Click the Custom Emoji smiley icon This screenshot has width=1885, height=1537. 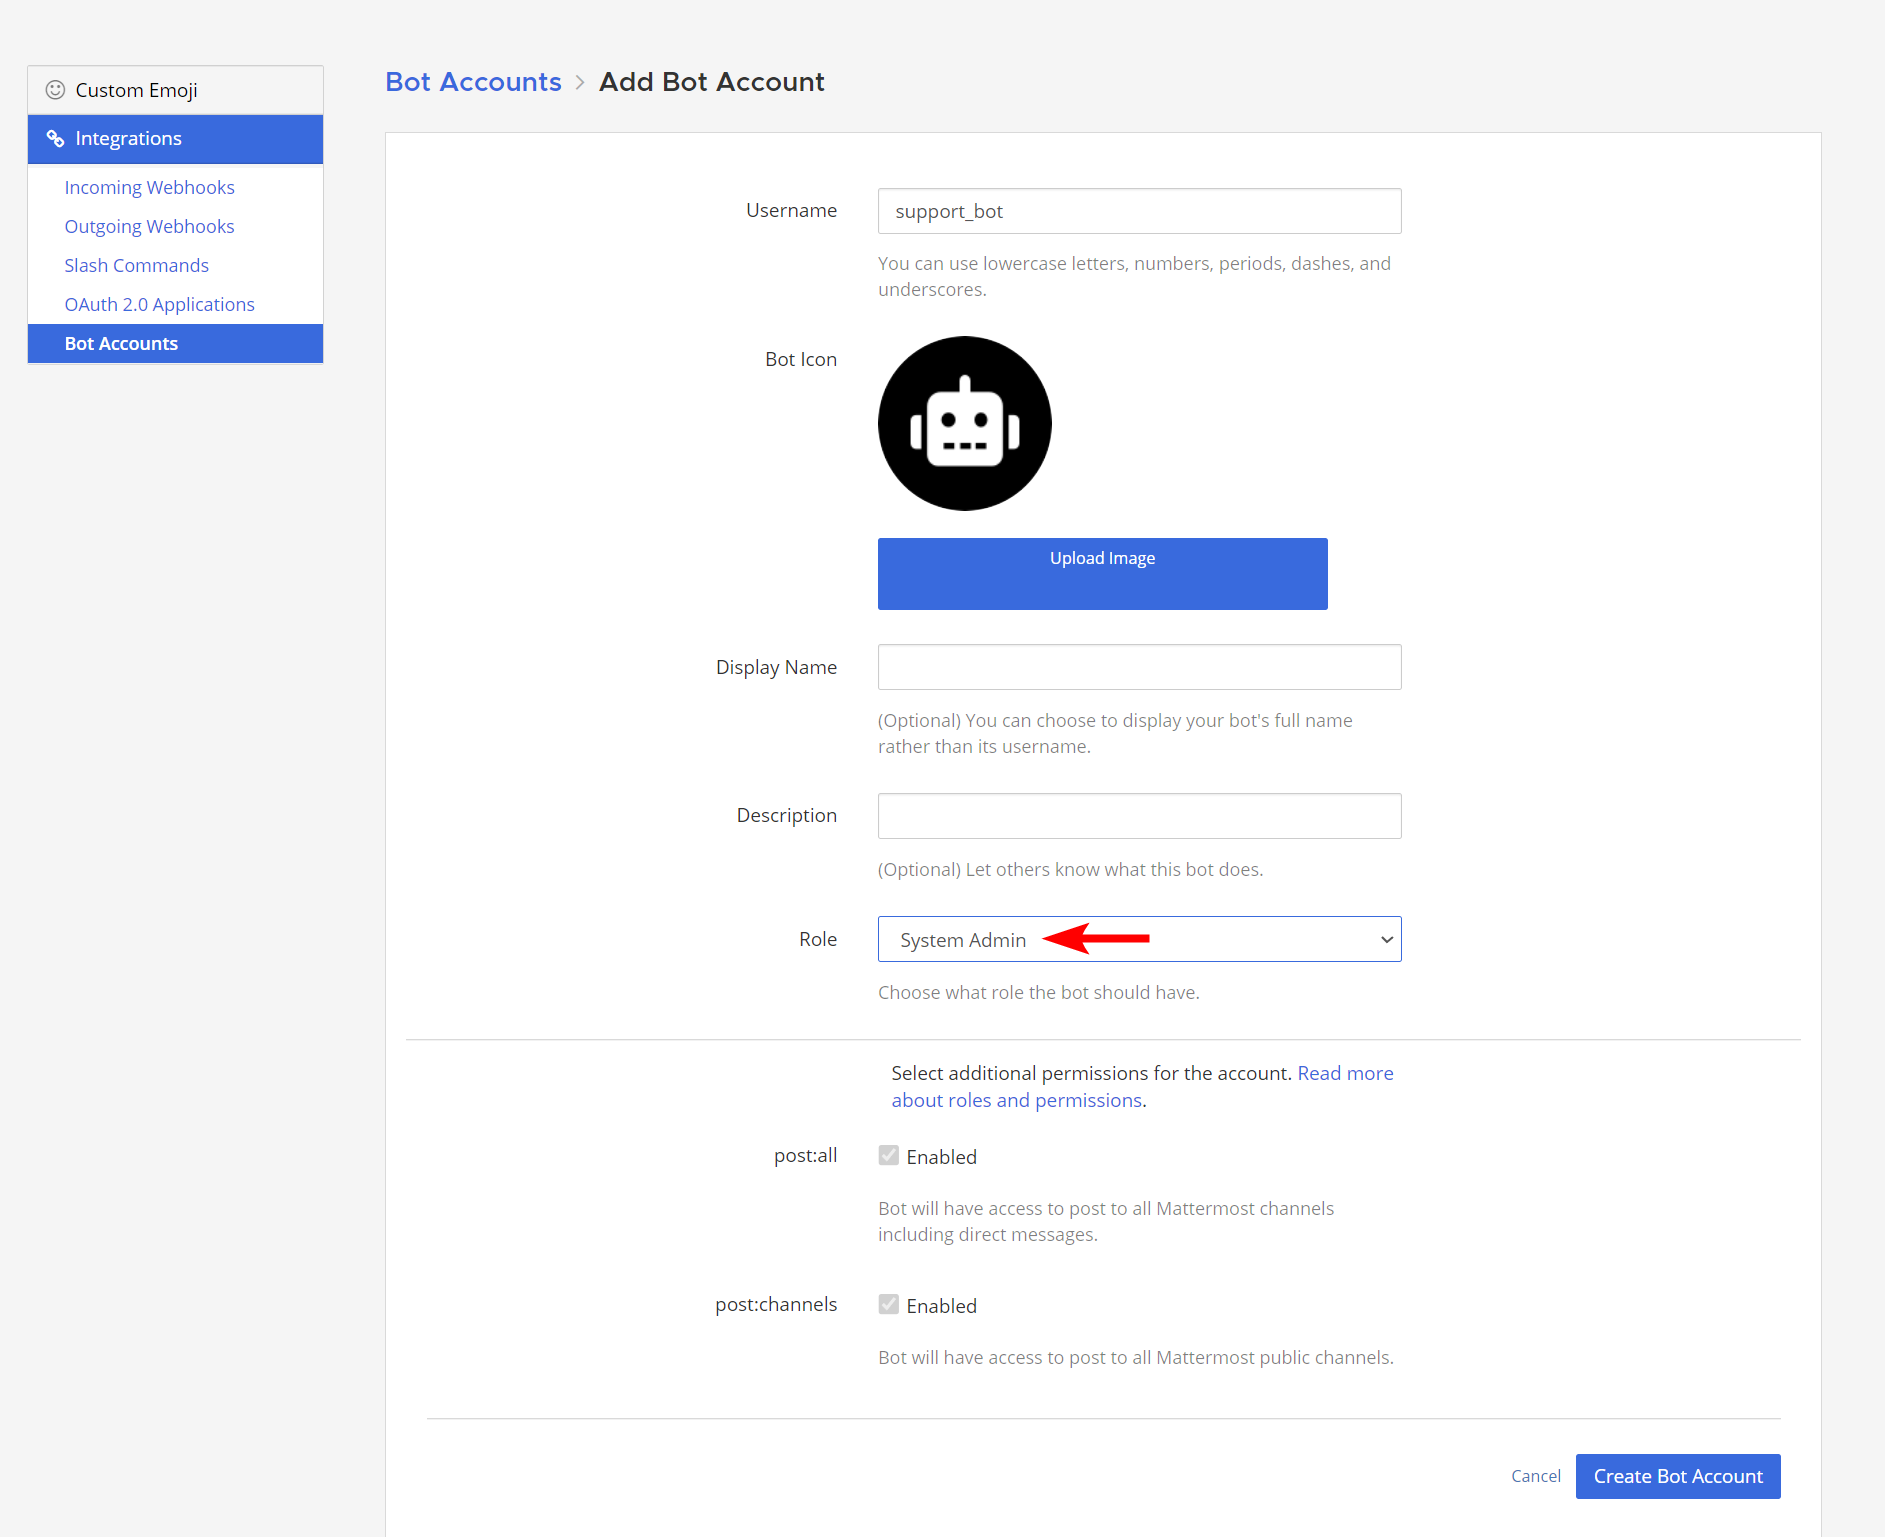[55, 90]
